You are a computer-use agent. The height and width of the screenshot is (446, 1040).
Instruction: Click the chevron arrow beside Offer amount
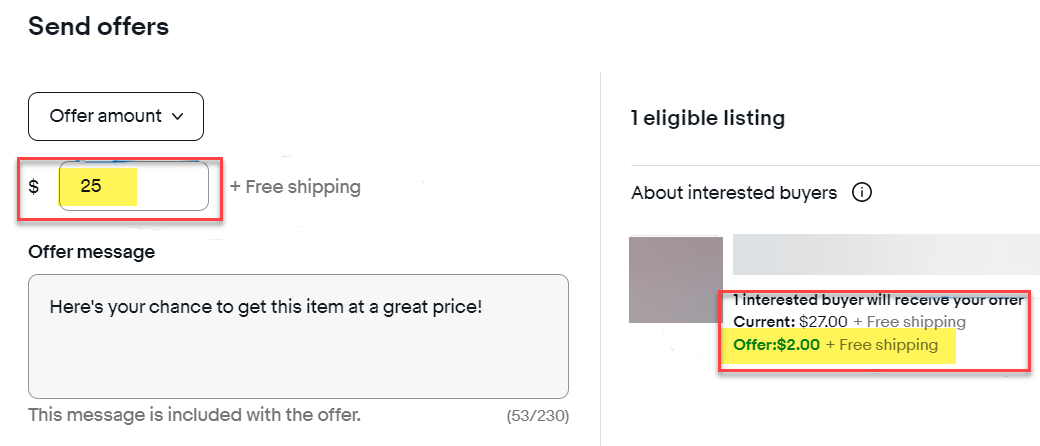coord(177,116)
